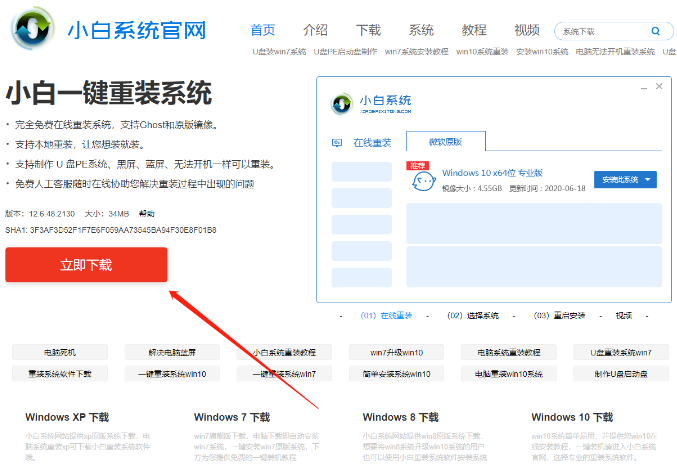
Task: Open the win7系统安装教程 link
Action: coord(417,52)
